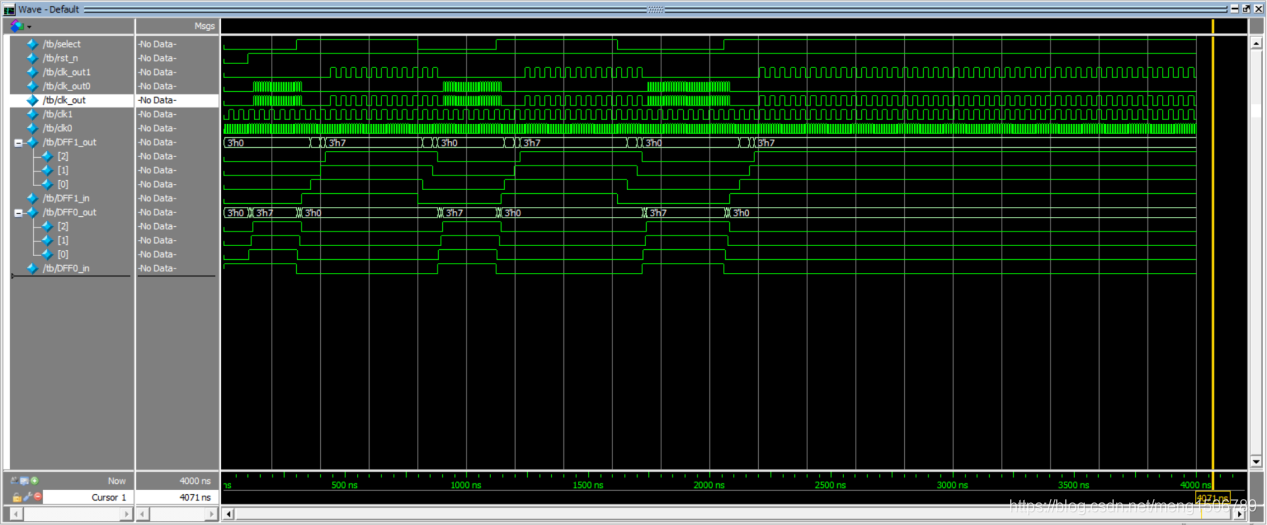This screenshot has height=525, width=1267.
Task: Click left arrow of waveform horizontal scrollbar
Action: pos(228,514)
